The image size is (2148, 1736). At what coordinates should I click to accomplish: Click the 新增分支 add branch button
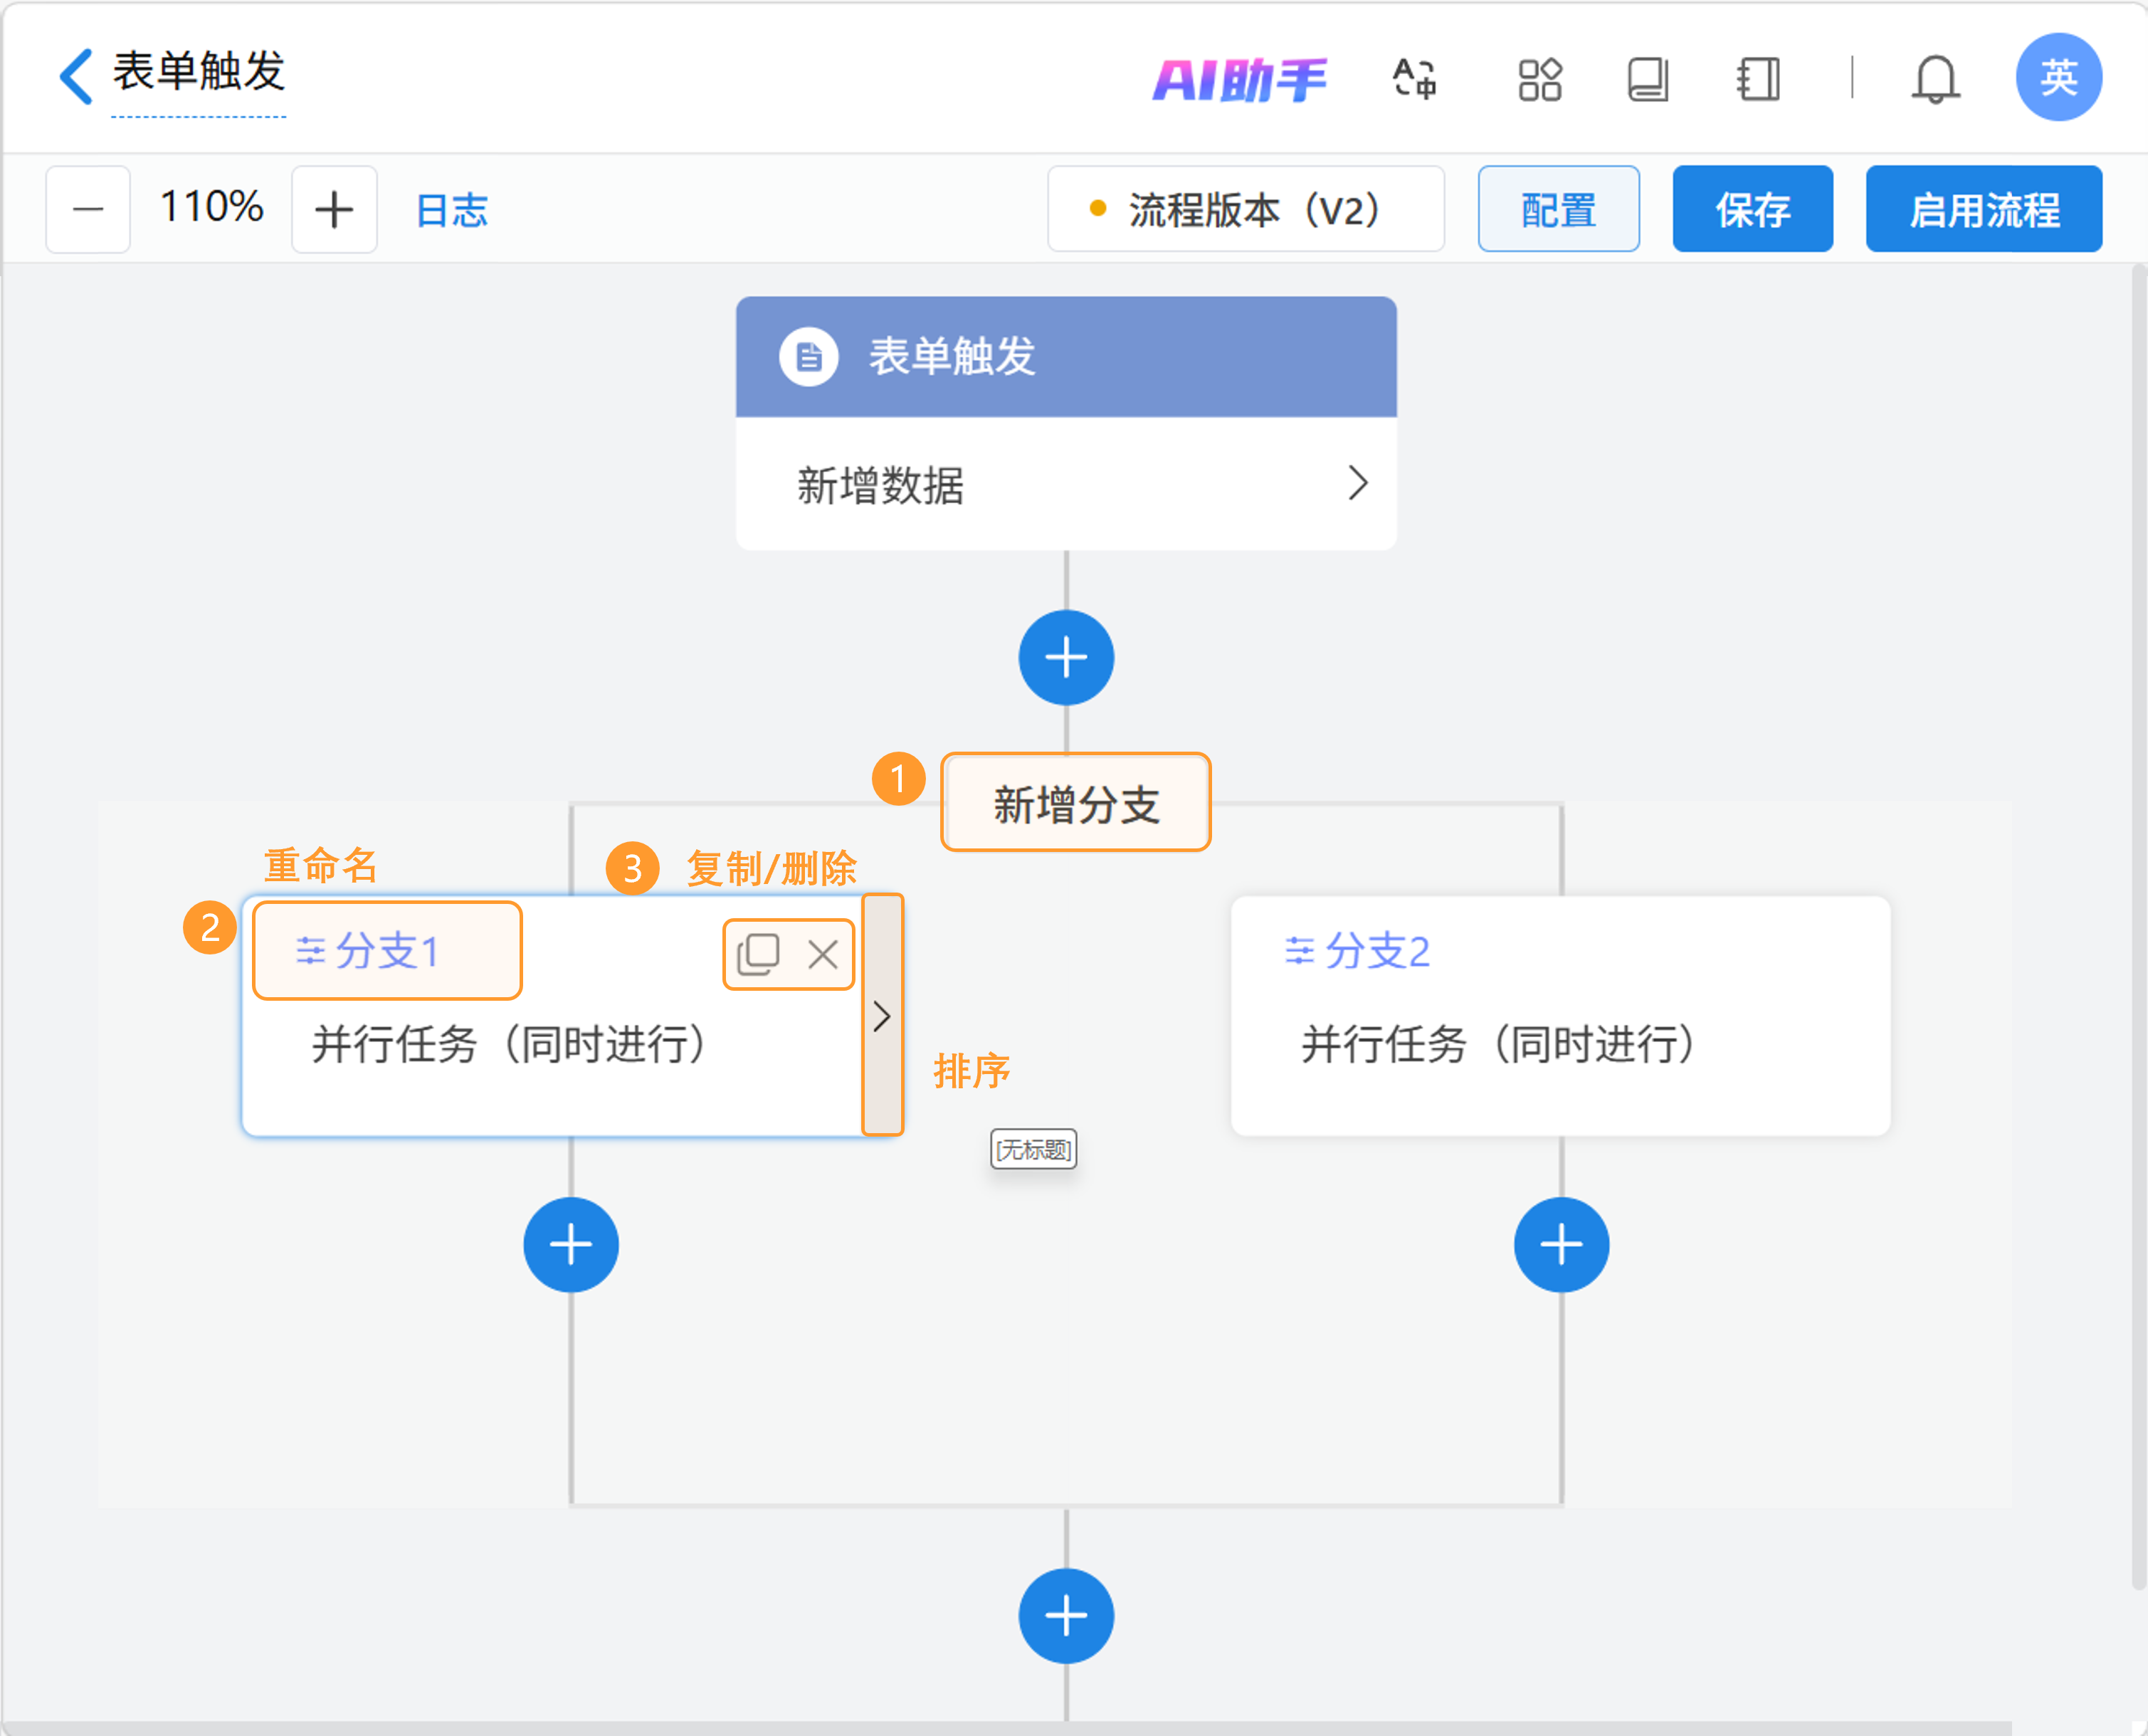(x=1075, y=803)
